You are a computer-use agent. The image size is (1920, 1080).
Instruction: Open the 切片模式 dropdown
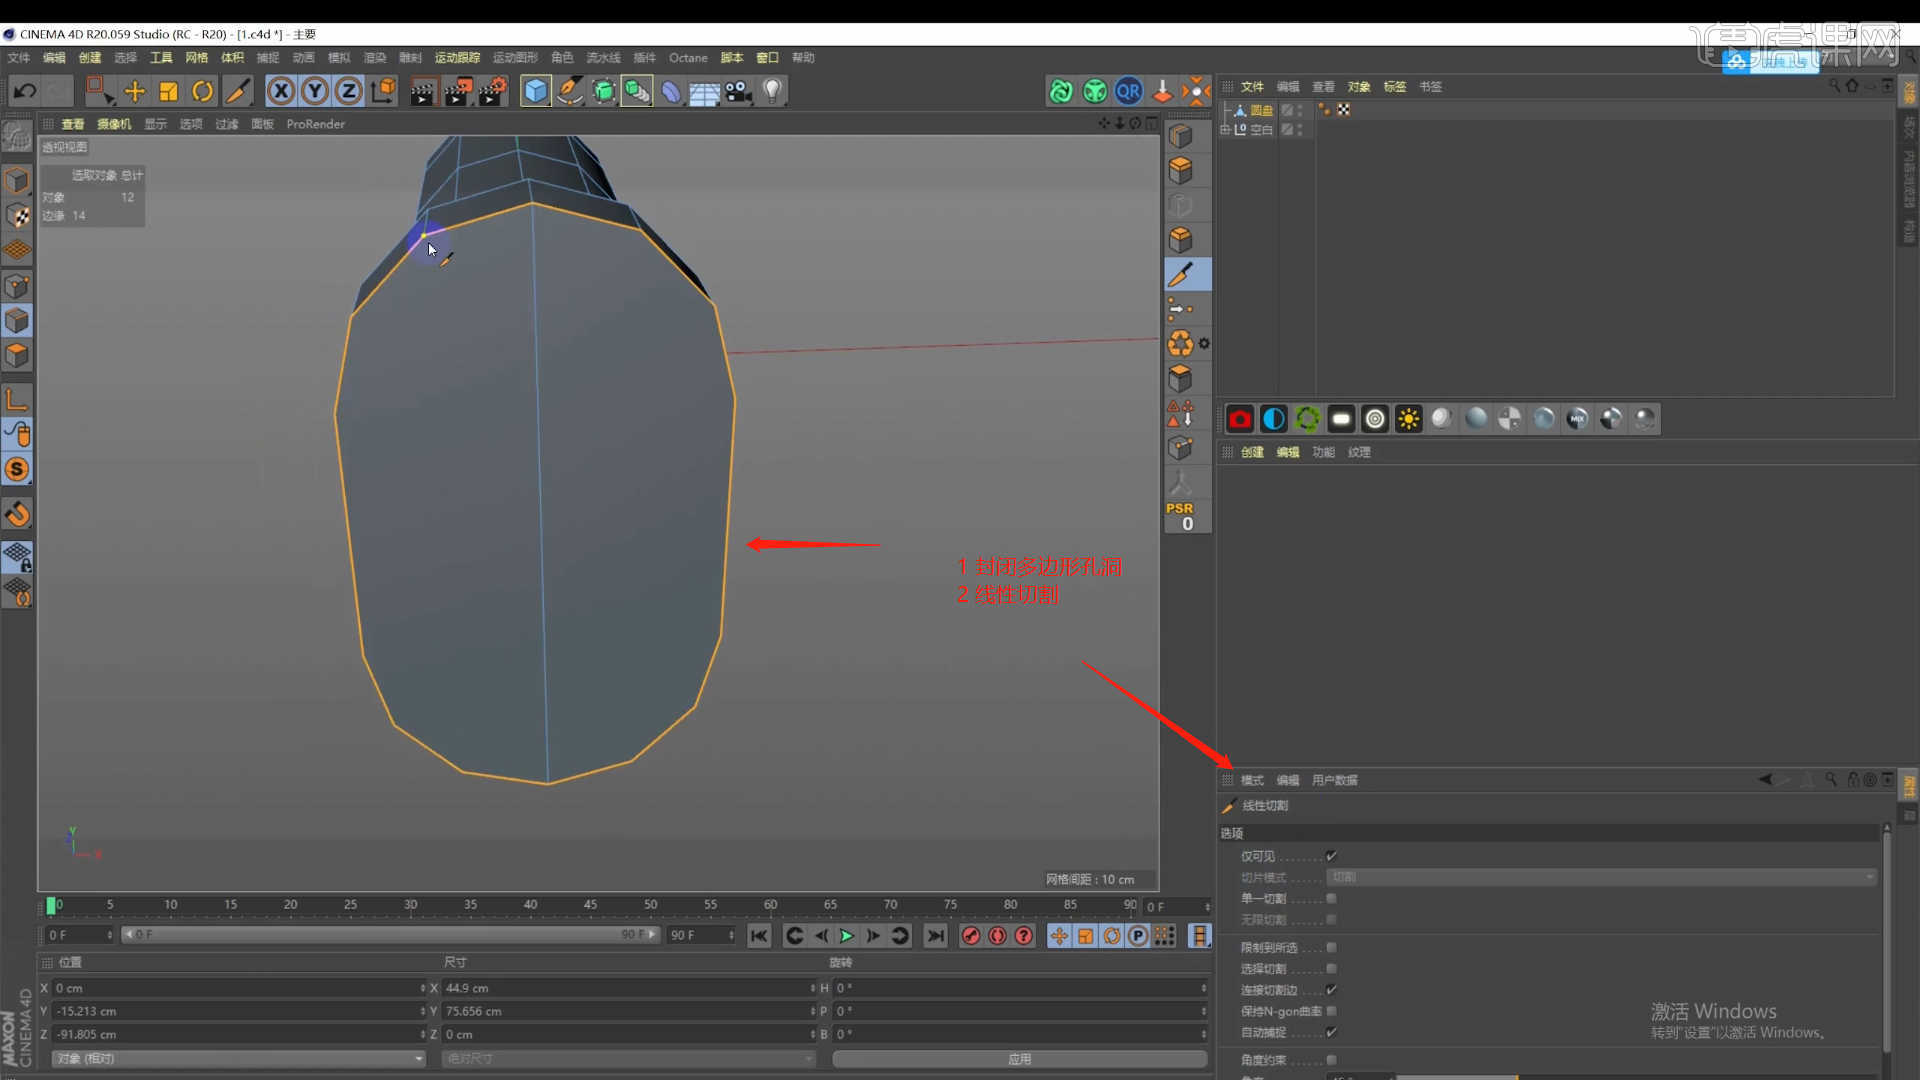pyautogui.click(x=1600, y=877)
